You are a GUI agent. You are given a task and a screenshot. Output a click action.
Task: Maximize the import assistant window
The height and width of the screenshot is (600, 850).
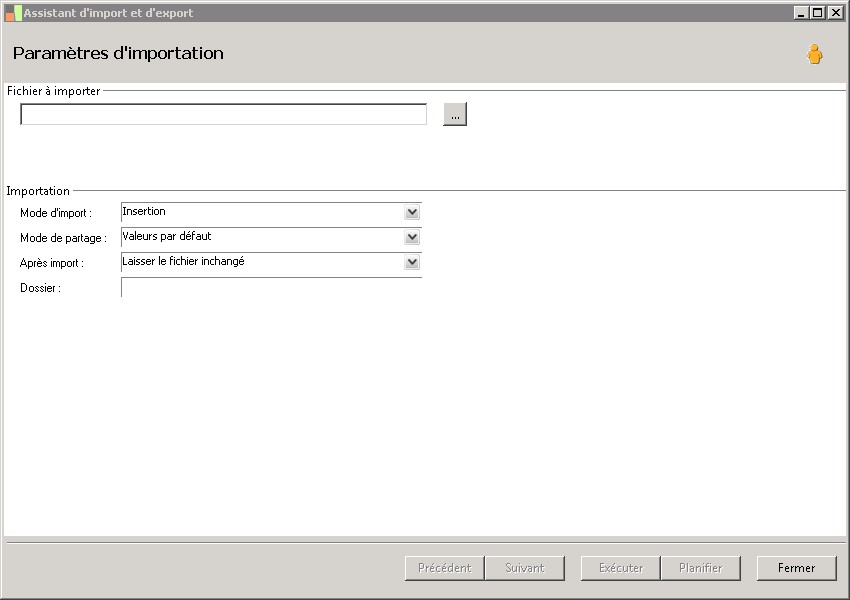click(x=817, y=13)
